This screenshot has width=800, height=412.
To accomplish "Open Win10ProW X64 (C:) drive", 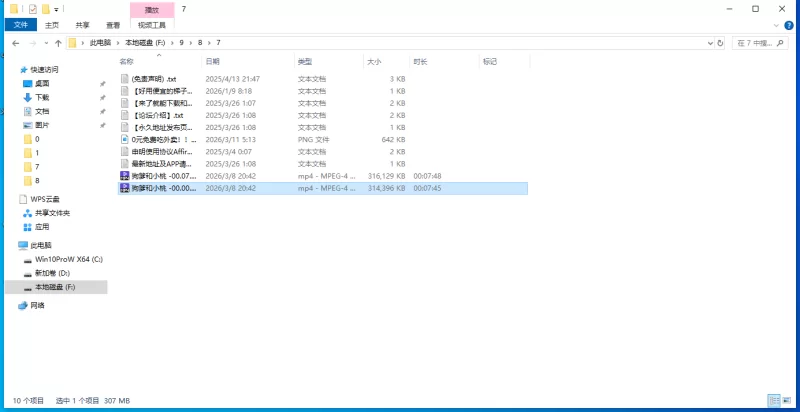I will point(68,259).
